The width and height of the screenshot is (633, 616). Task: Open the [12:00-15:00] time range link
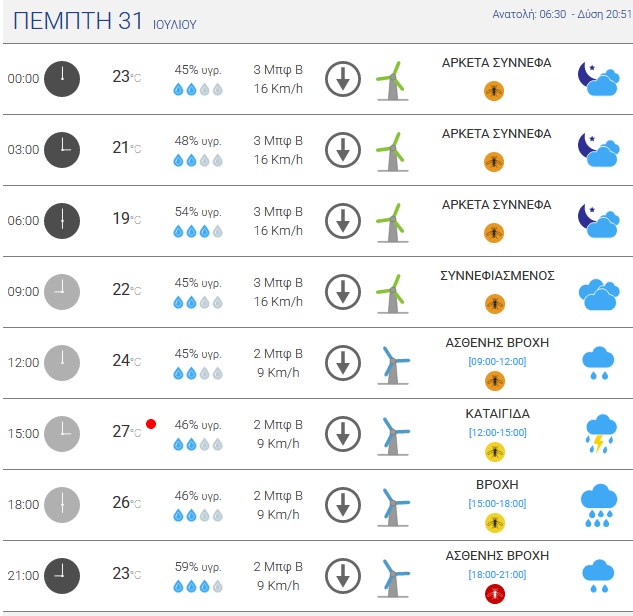tap(497, 432)
